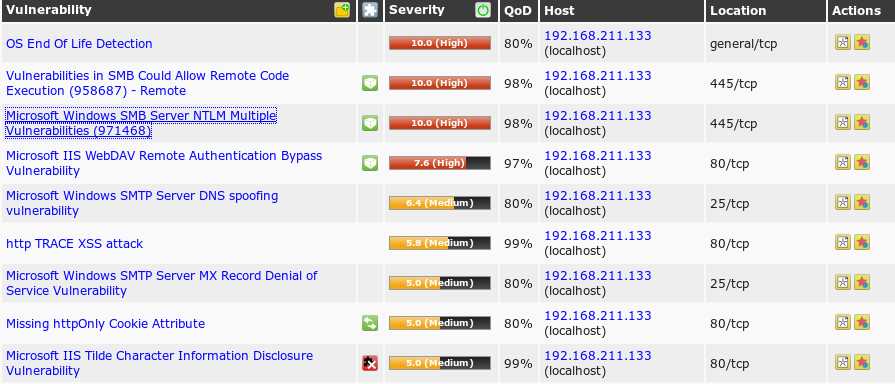Add override for SMB Remote Code Execution (958687)
Viewport: 895px width, 384px height.
pyautogui.click(x=862, y=82)
